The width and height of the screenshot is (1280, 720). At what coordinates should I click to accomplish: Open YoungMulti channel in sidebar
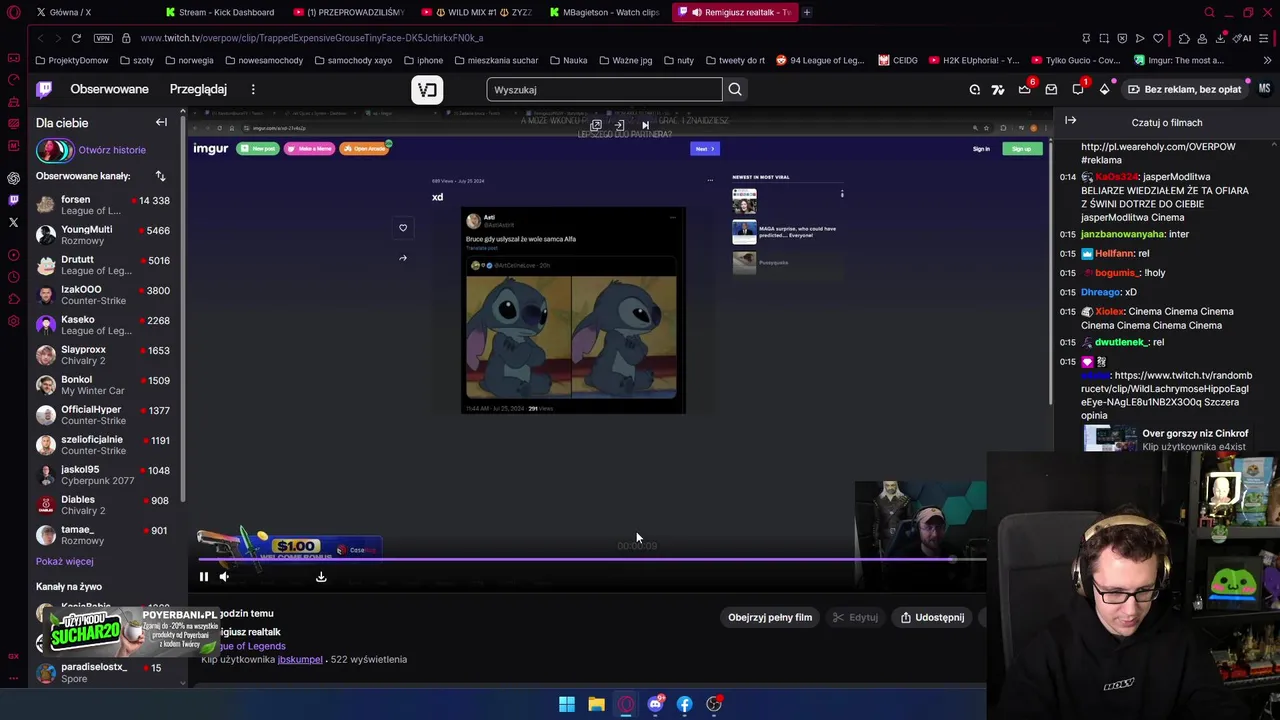104,235
